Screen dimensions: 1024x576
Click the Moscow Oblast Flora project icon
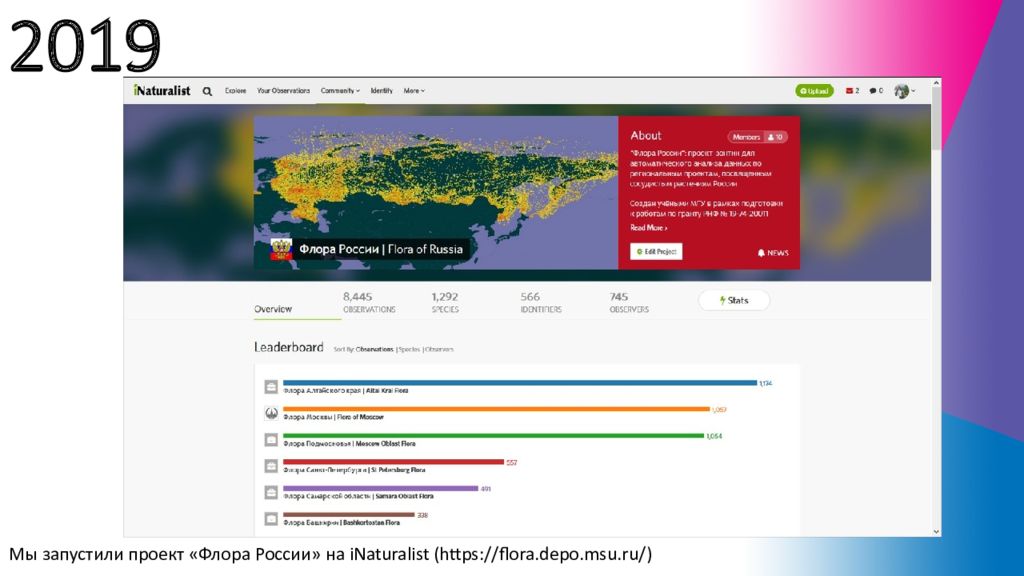(271, 440)
